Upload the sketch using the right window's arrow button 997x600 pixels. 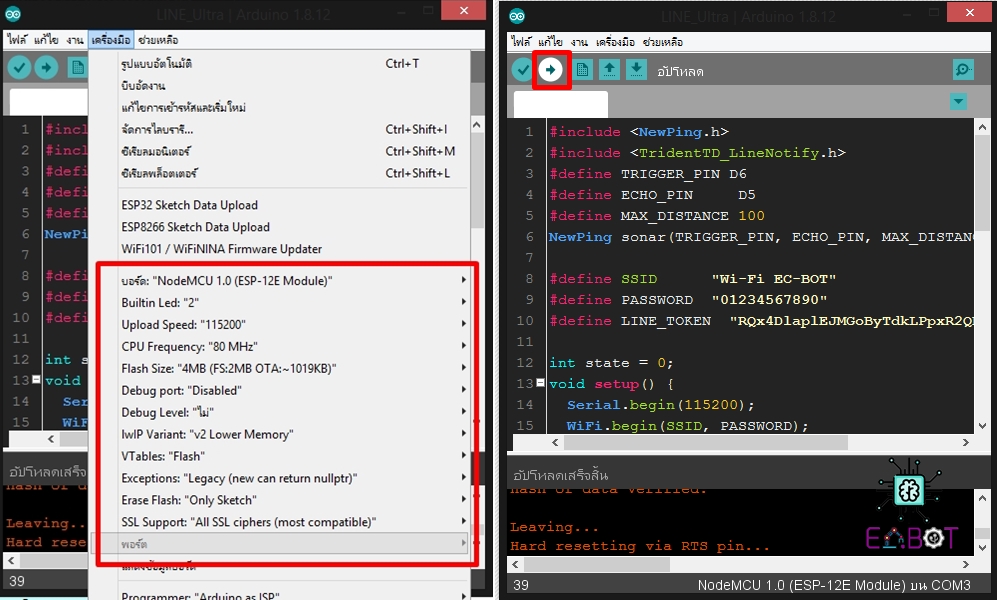coord(551,69)
